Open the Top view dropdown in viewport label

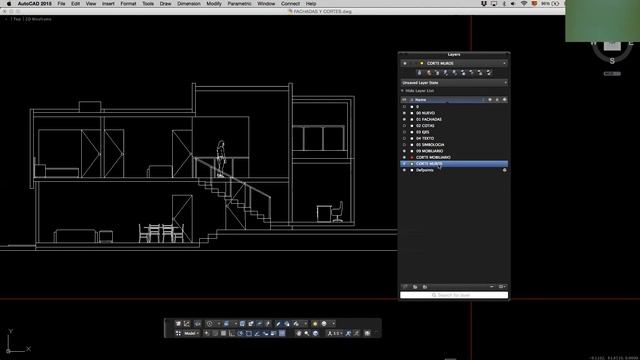tap(16, 19)
